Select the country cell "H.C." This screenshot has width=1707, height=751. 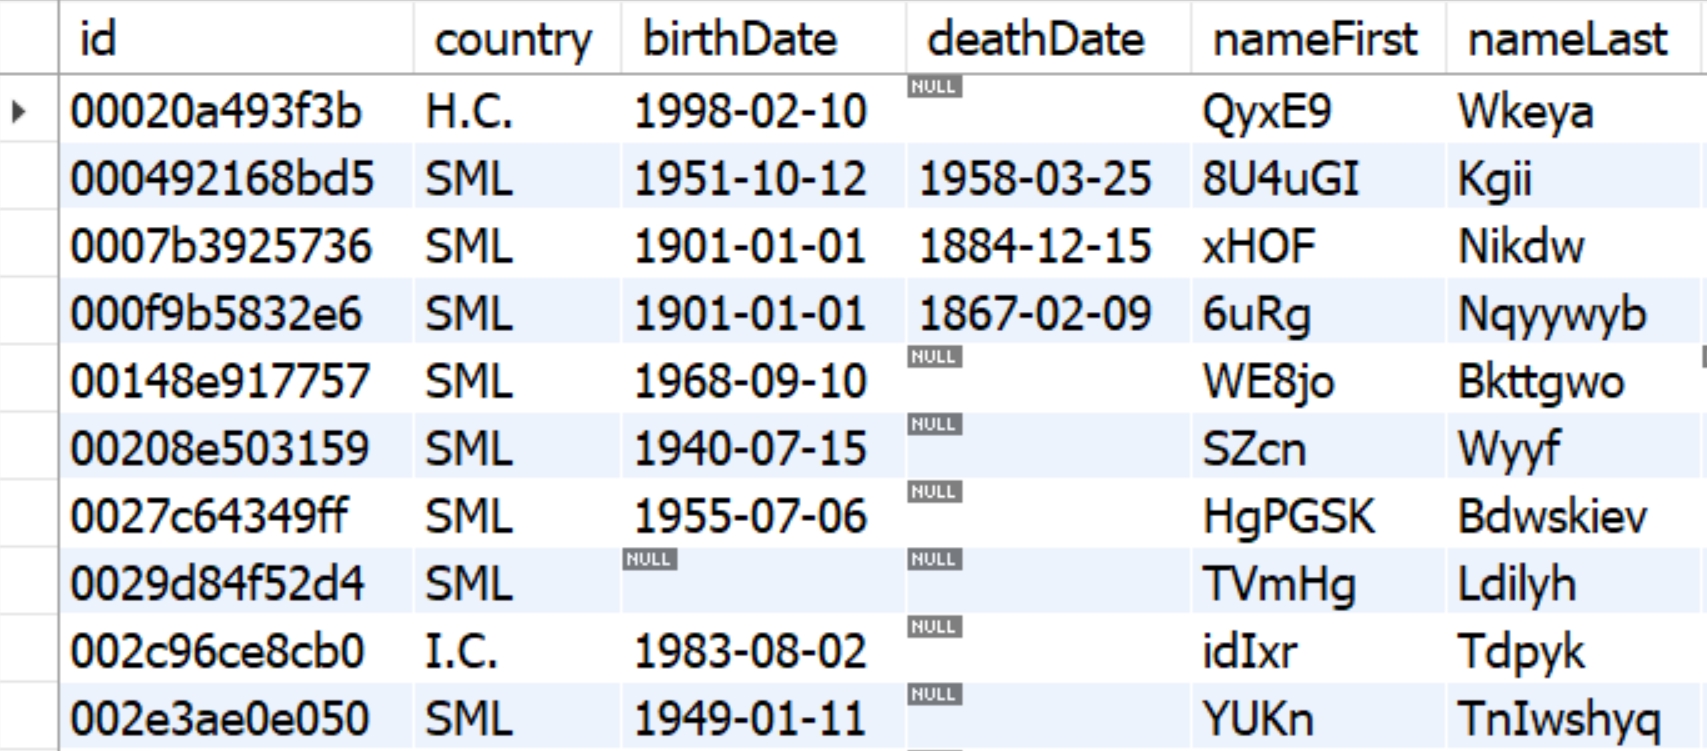click(x=468, y=111)
